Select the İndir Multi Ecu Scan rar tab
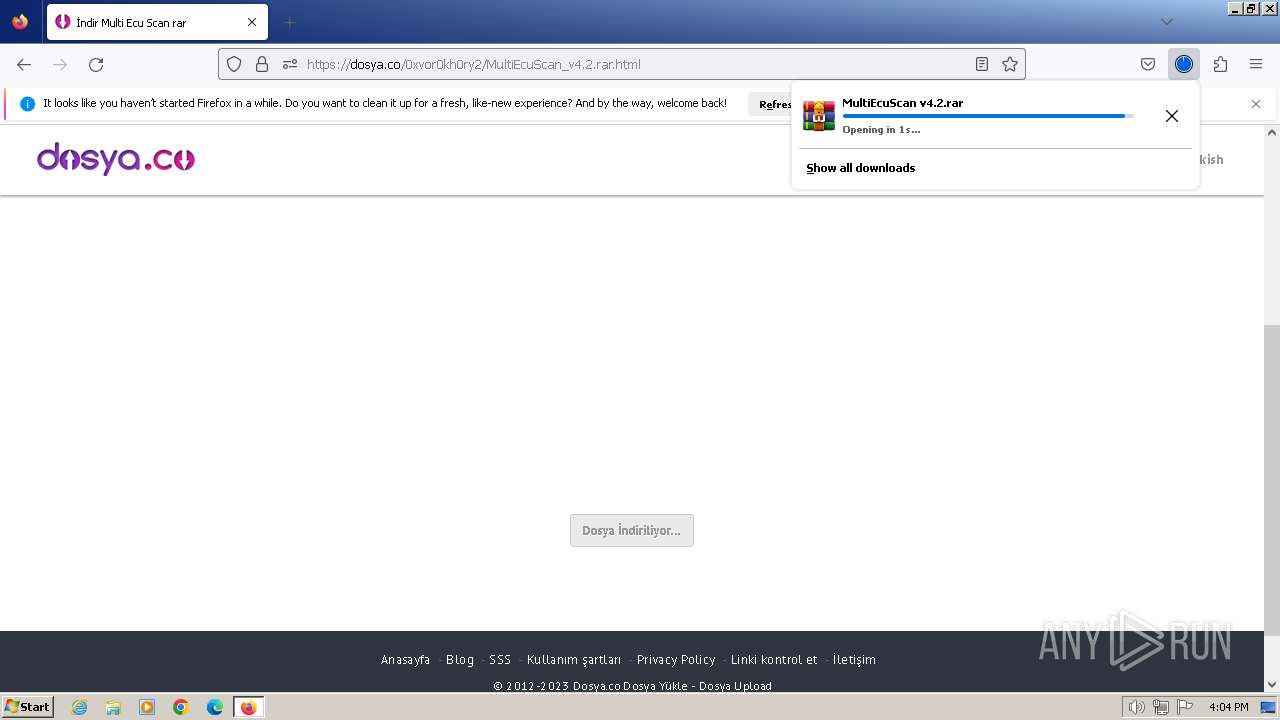Screen dimensions: 1280x720 coord(157,22)
